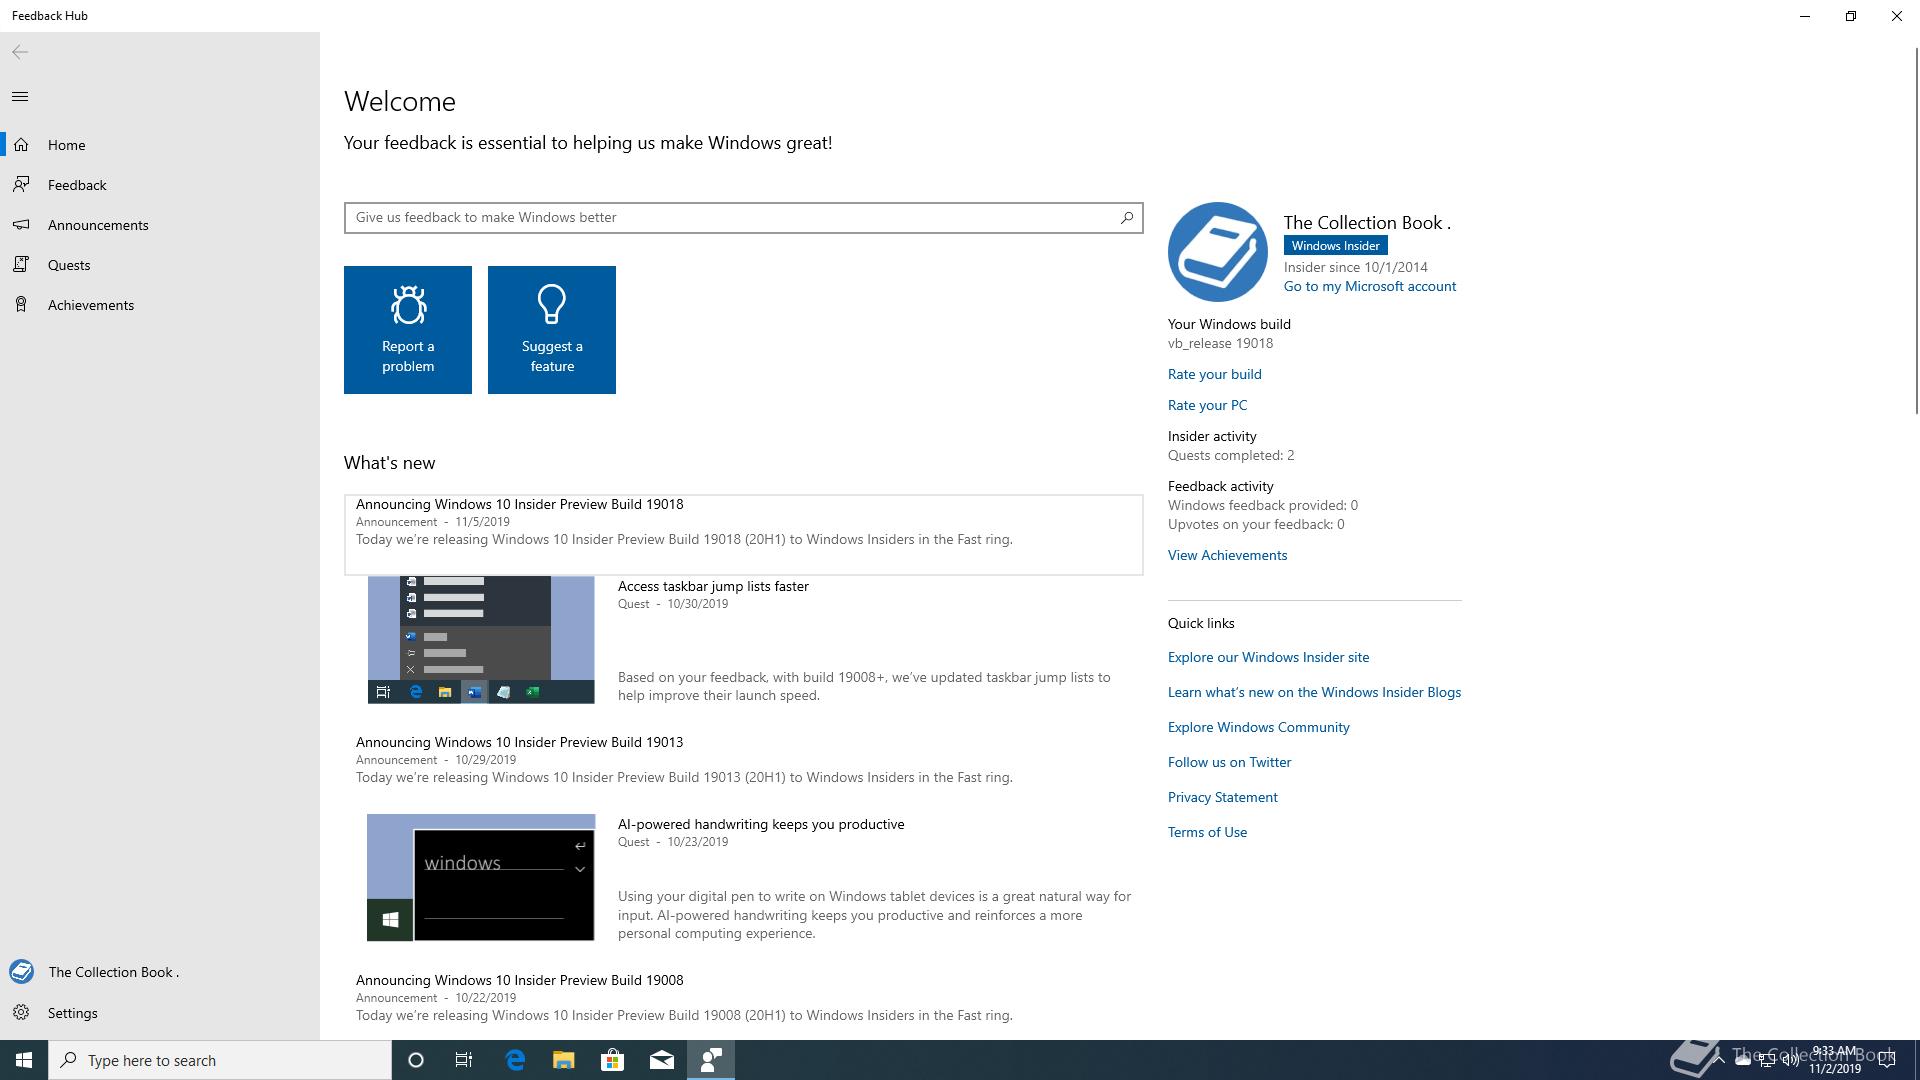Open the Privacy Statement link

[1223, 797]
